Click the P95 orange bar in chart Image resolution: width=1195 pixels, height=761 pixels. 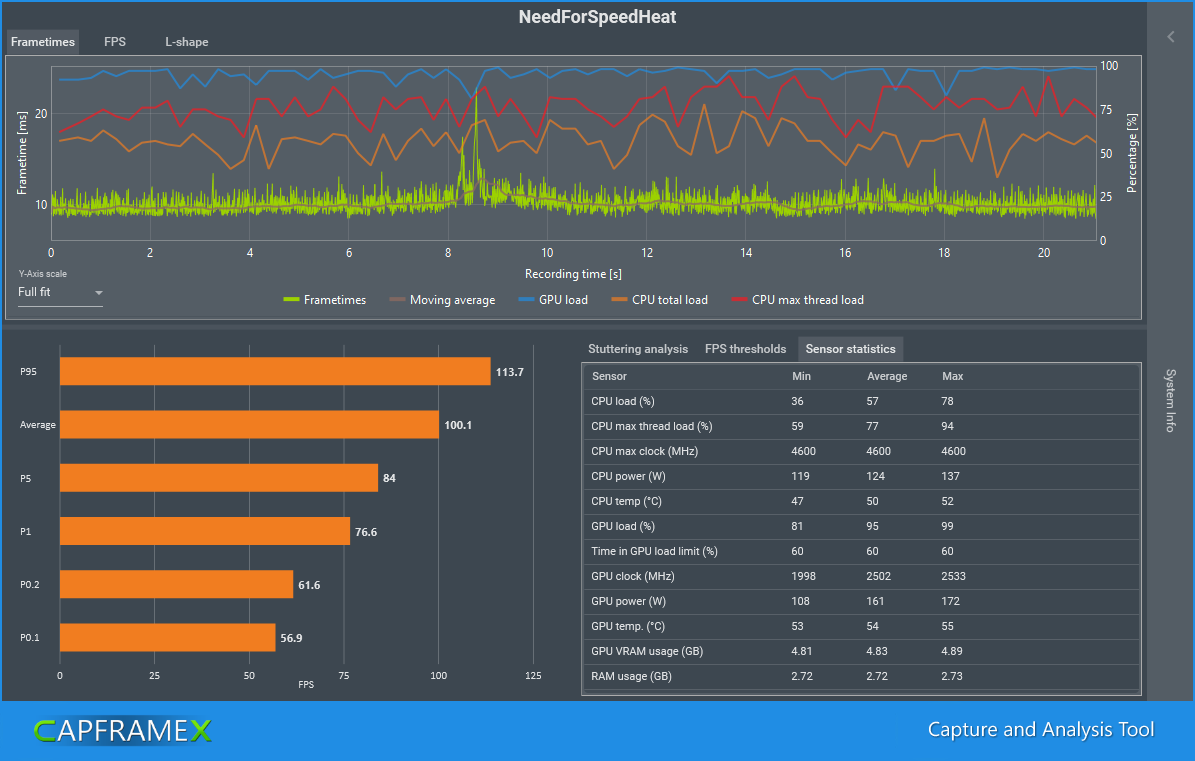point(275,371)
